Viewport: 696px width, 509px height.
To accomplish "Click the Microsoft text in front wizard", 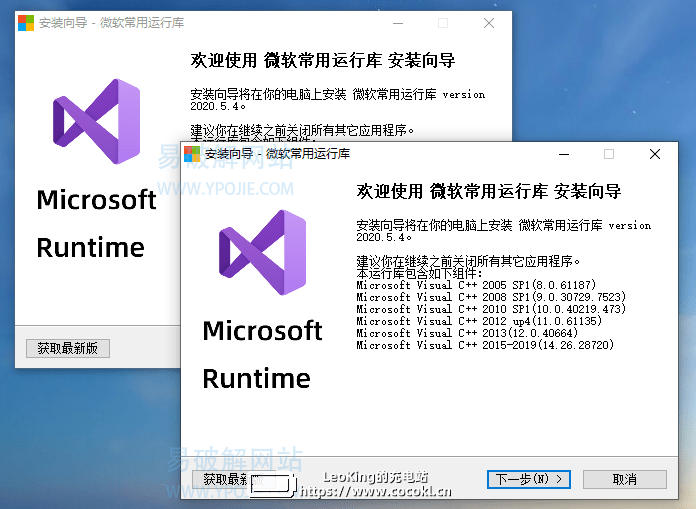I will click(x=262, y=331).
